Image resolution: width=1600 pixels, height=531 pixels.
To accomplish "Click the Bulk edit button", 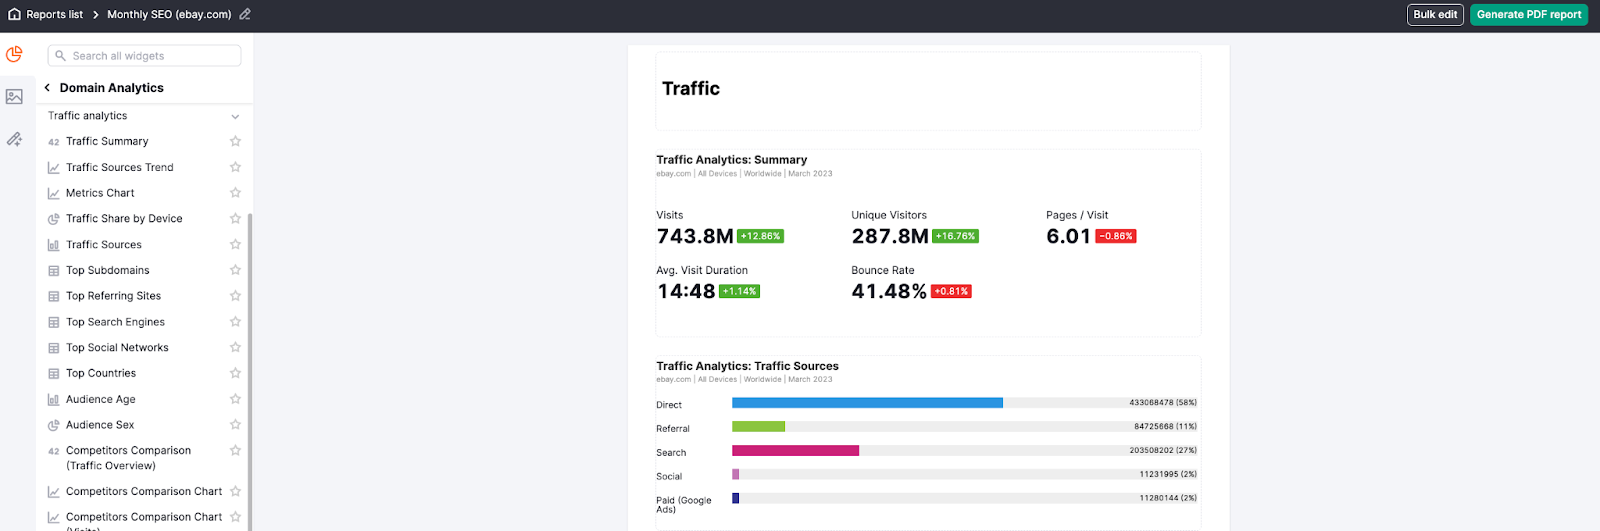I will [x=1435, y=14].
